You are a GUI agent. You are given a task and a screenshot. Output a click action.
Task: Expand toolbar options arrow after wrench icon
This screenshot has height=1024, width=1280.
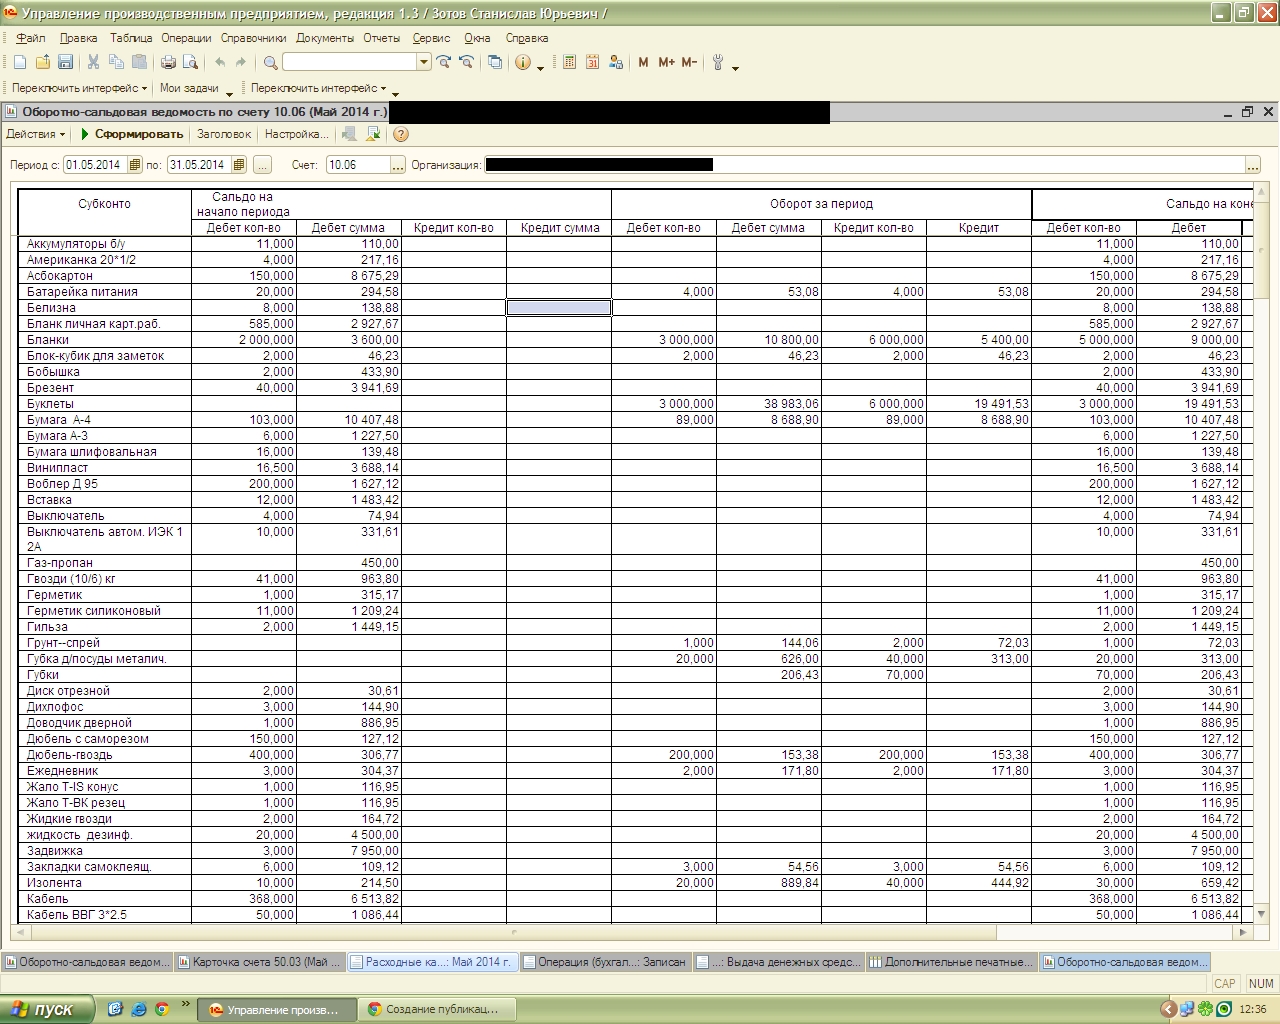[x=735, y=67]
